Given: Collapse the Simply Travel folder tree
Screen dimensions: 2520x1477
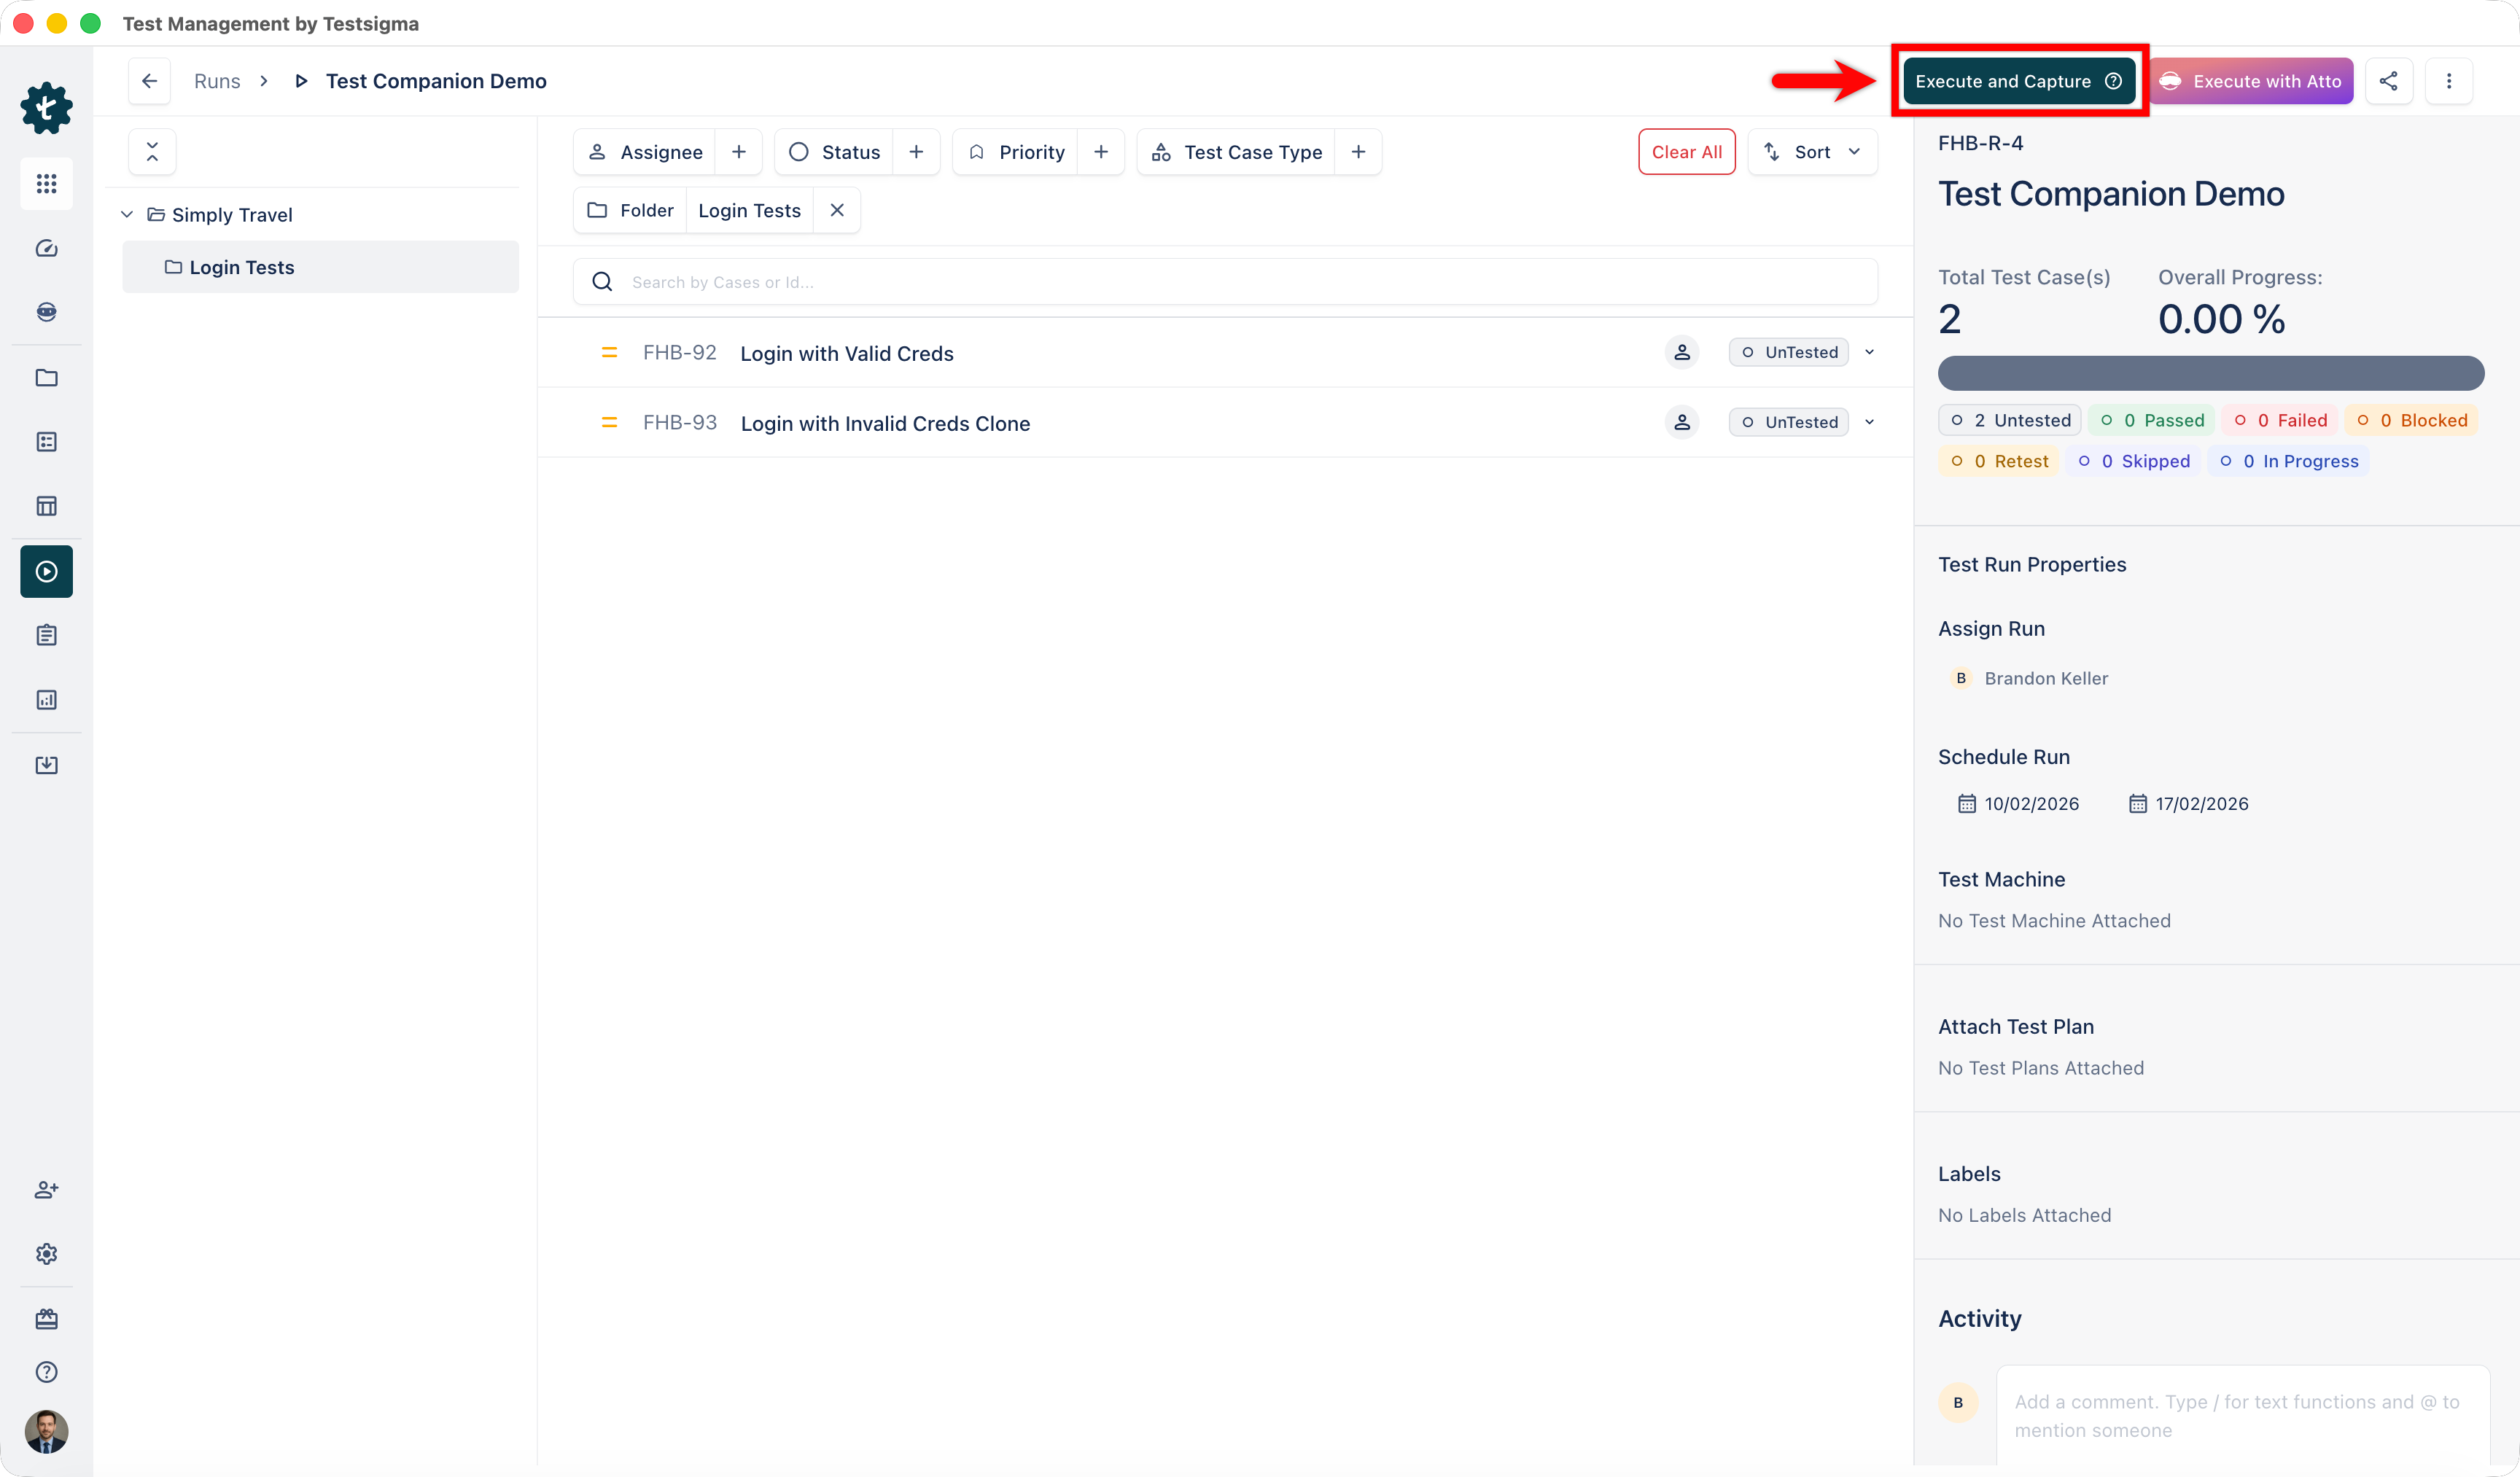Looking at the screenshot, I should 127,215.
